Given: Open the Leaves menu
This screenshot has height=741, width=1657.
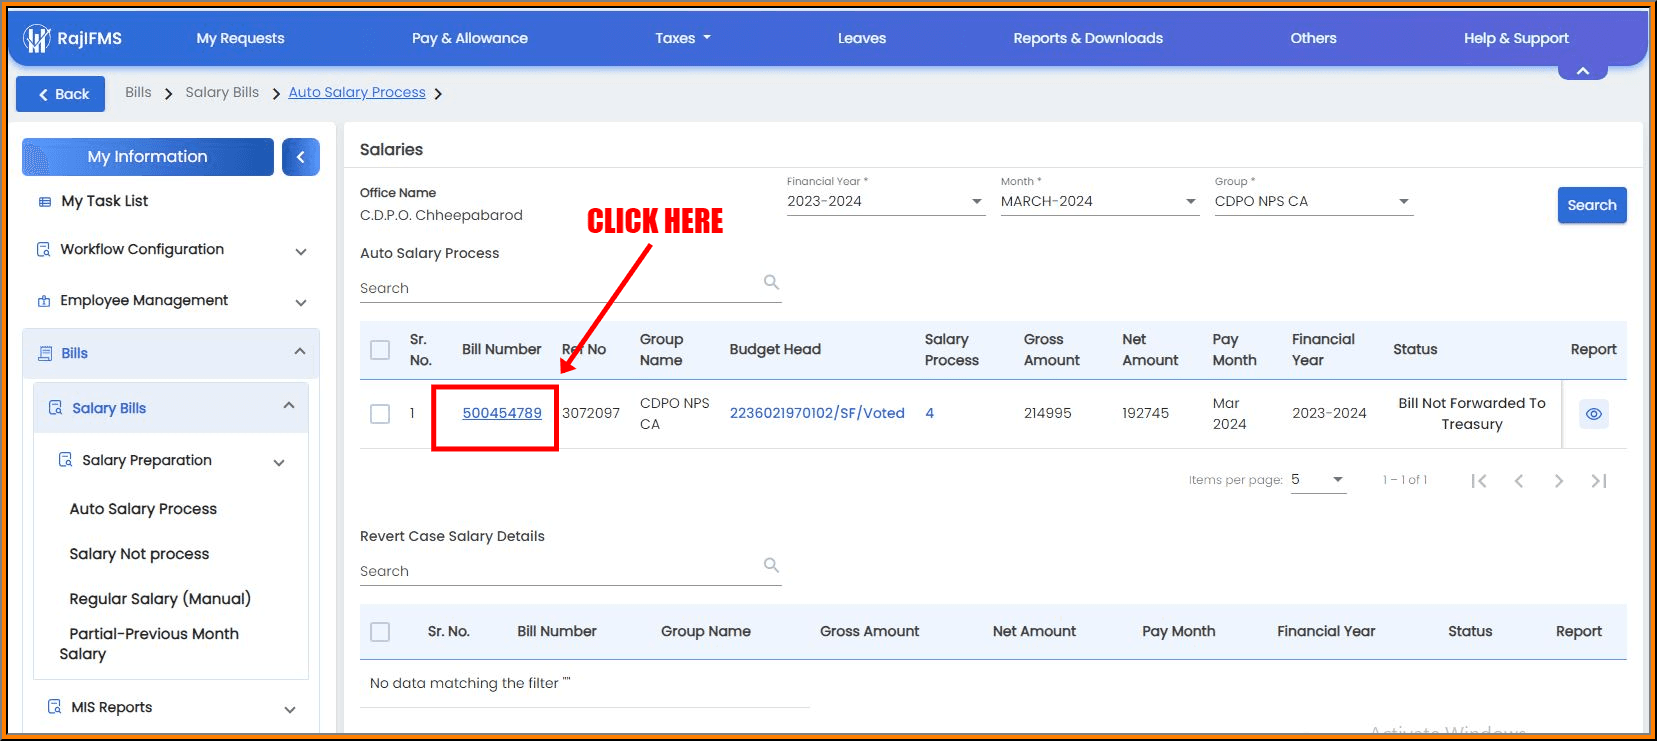Looking at the screenshot, I should coord(862,38).
